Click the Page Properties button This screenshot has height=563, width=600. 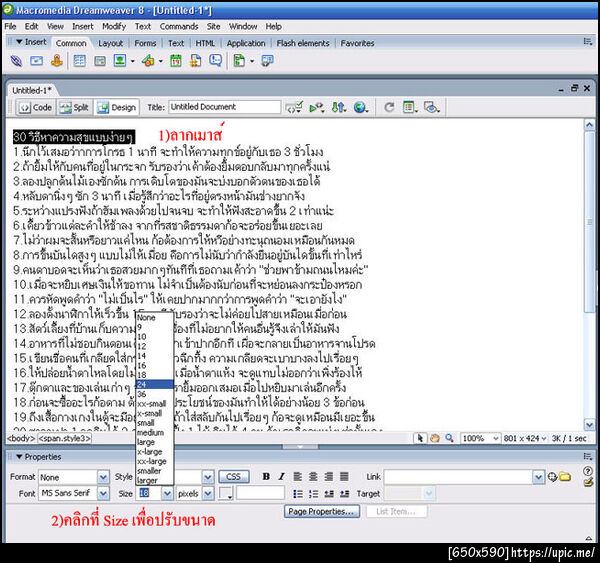[x=321, y=511]
